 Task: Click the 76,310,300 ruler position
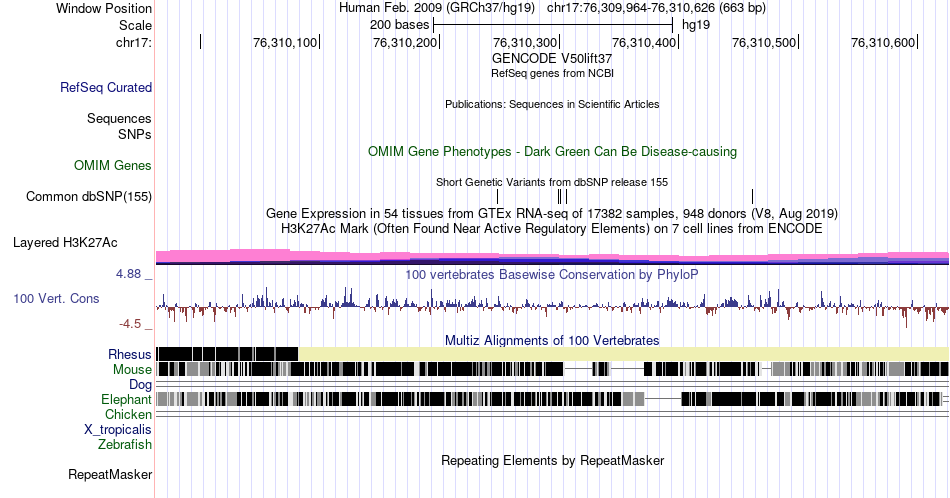pos(525,42)
